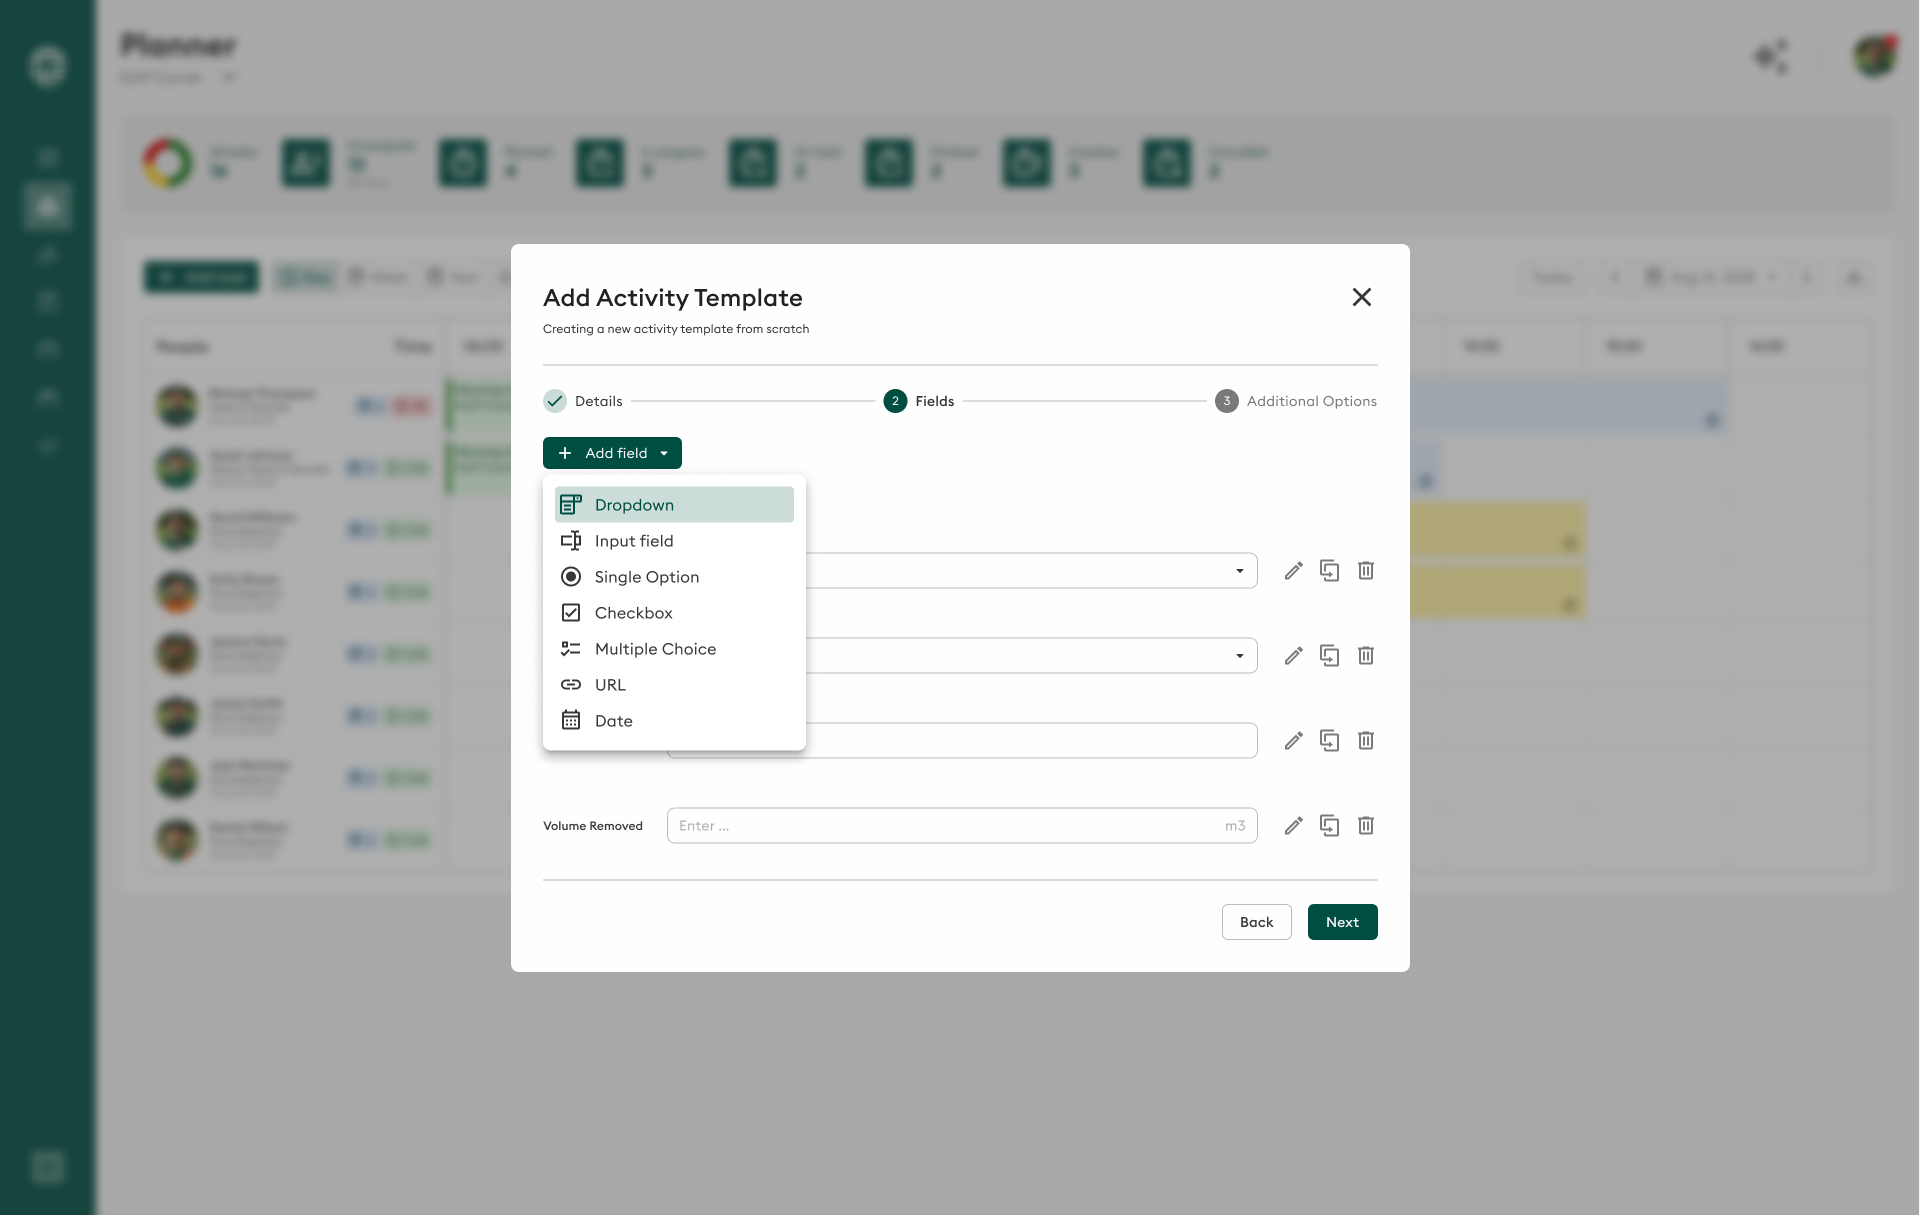The height and width of the screenshot is (1215, 1920).
Task: Duplicate the third field row
Action: coord(1329,741)
